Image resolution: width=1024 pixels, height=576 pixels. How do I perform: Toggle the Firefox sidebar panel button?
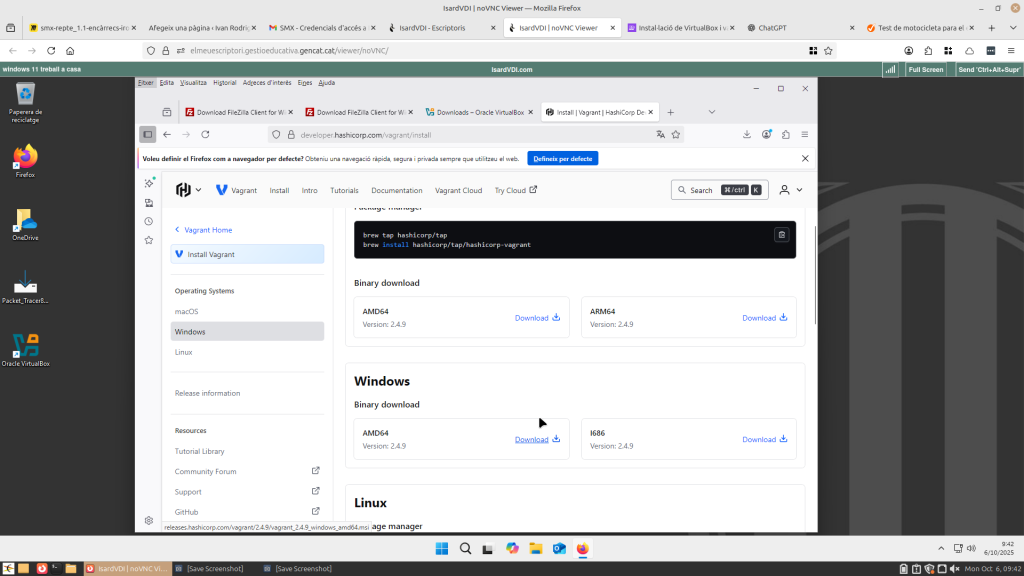point(148,134)
